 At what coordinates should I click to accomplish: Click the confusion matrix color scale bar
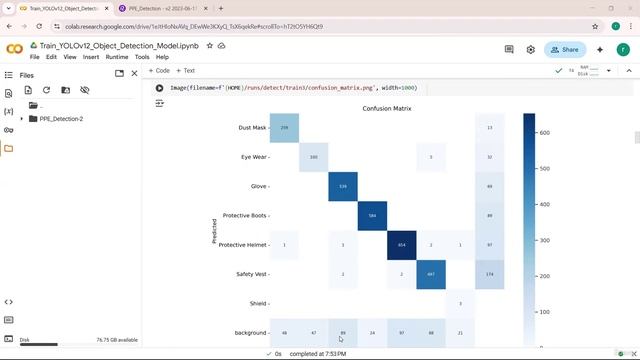coord(529,230)
